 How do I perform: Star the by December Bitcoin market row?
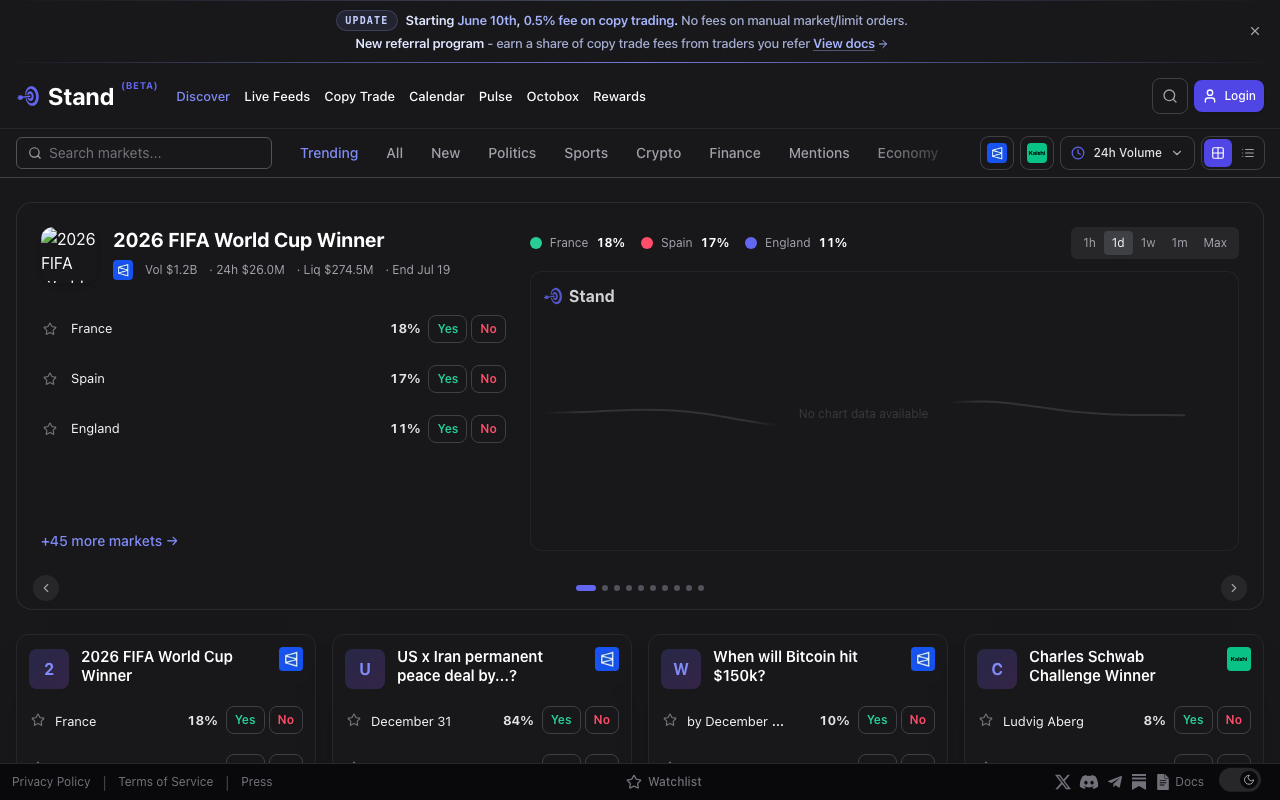pos(670,720)
